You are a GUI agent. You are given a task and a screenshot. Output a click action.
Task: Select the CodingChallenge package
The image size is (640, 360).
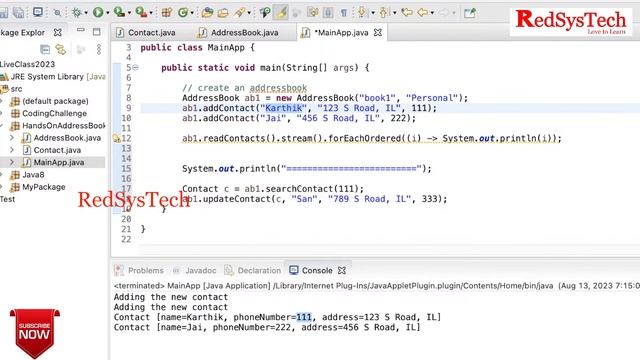[49, 113]
